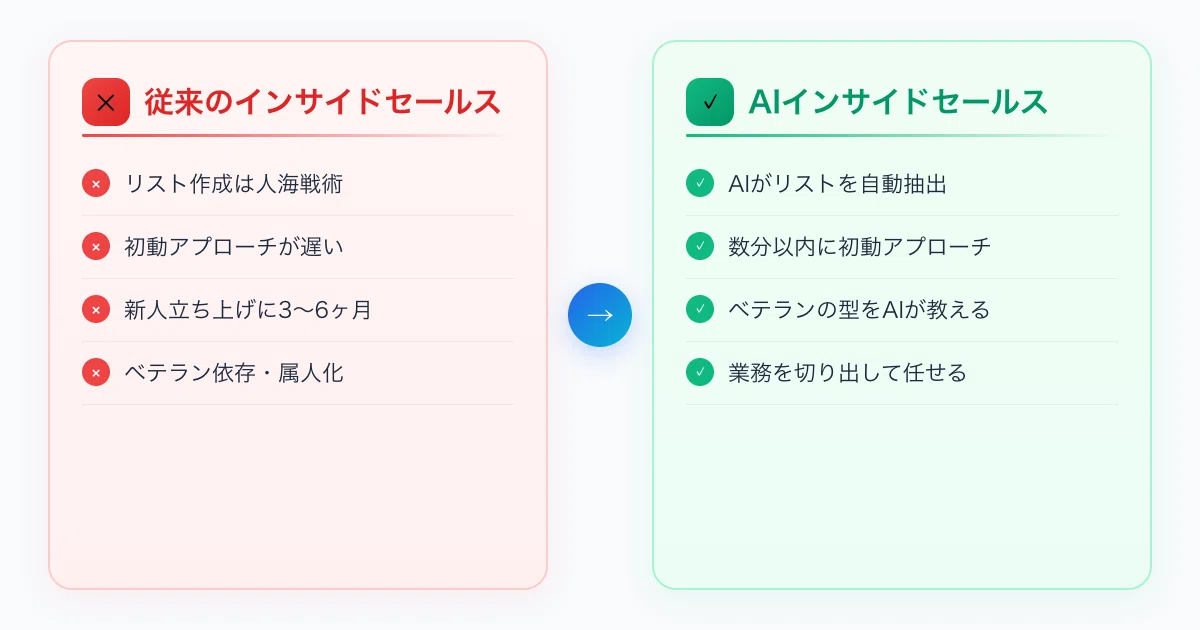Click red x icon beside ベテラン依存・属人化

coord(96,373)
